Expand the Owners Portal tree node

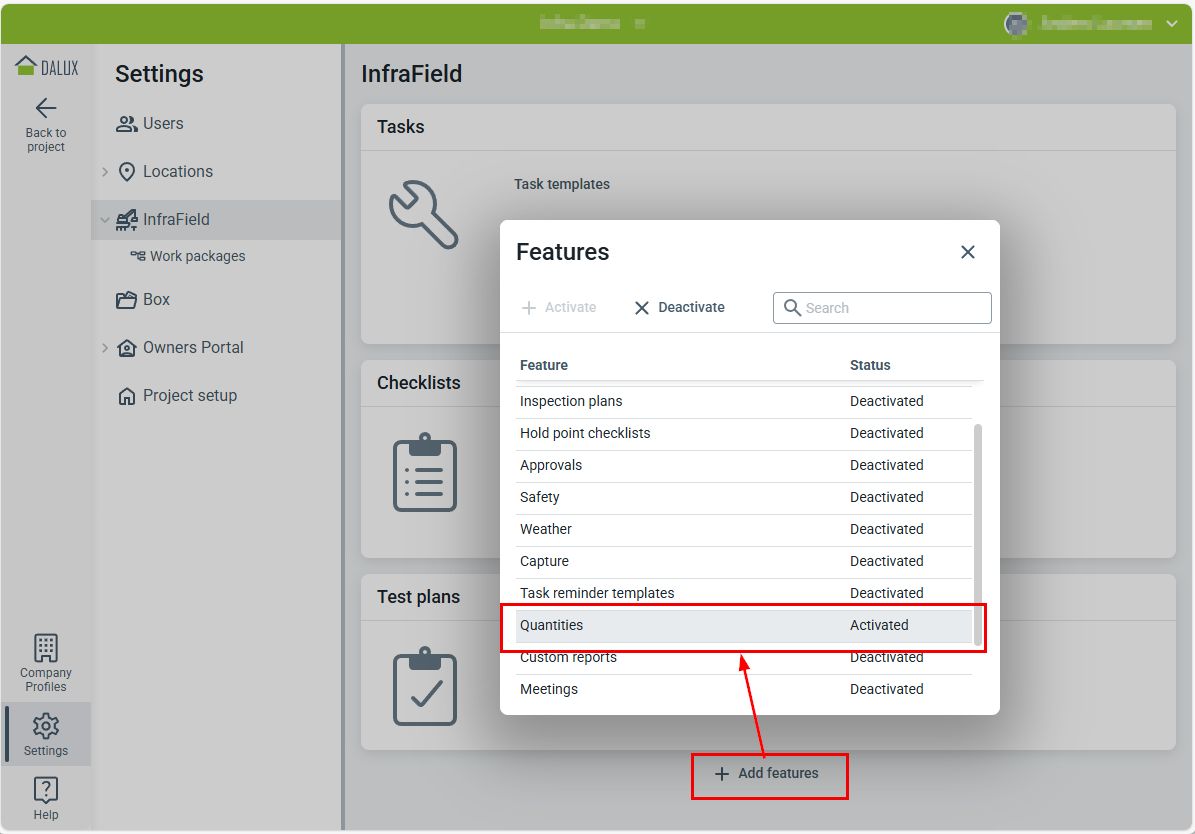(x=105, y=348)
